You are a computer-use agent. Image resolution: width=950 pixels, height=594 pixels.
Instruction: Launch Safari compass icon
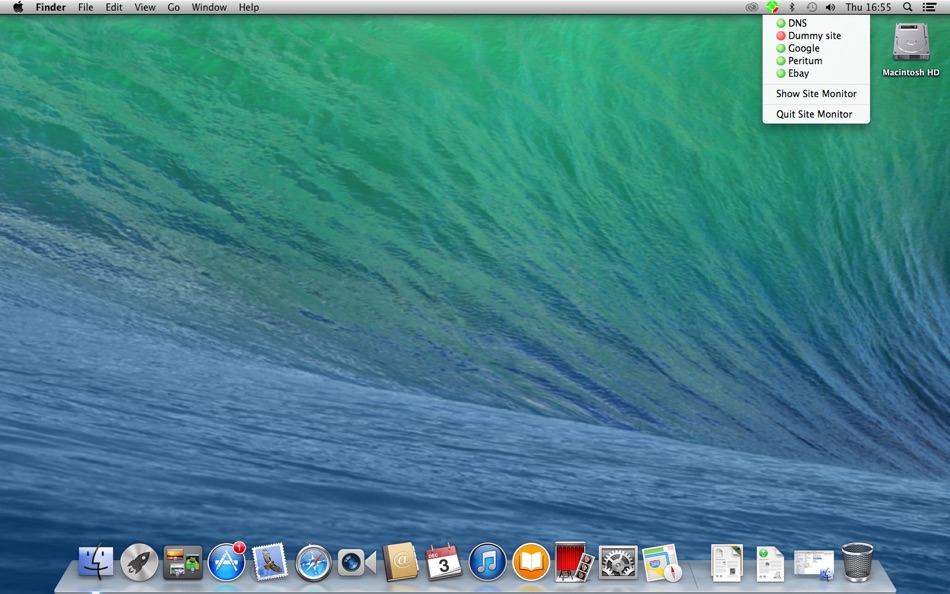pyautogui.click(x=313, y=562)
